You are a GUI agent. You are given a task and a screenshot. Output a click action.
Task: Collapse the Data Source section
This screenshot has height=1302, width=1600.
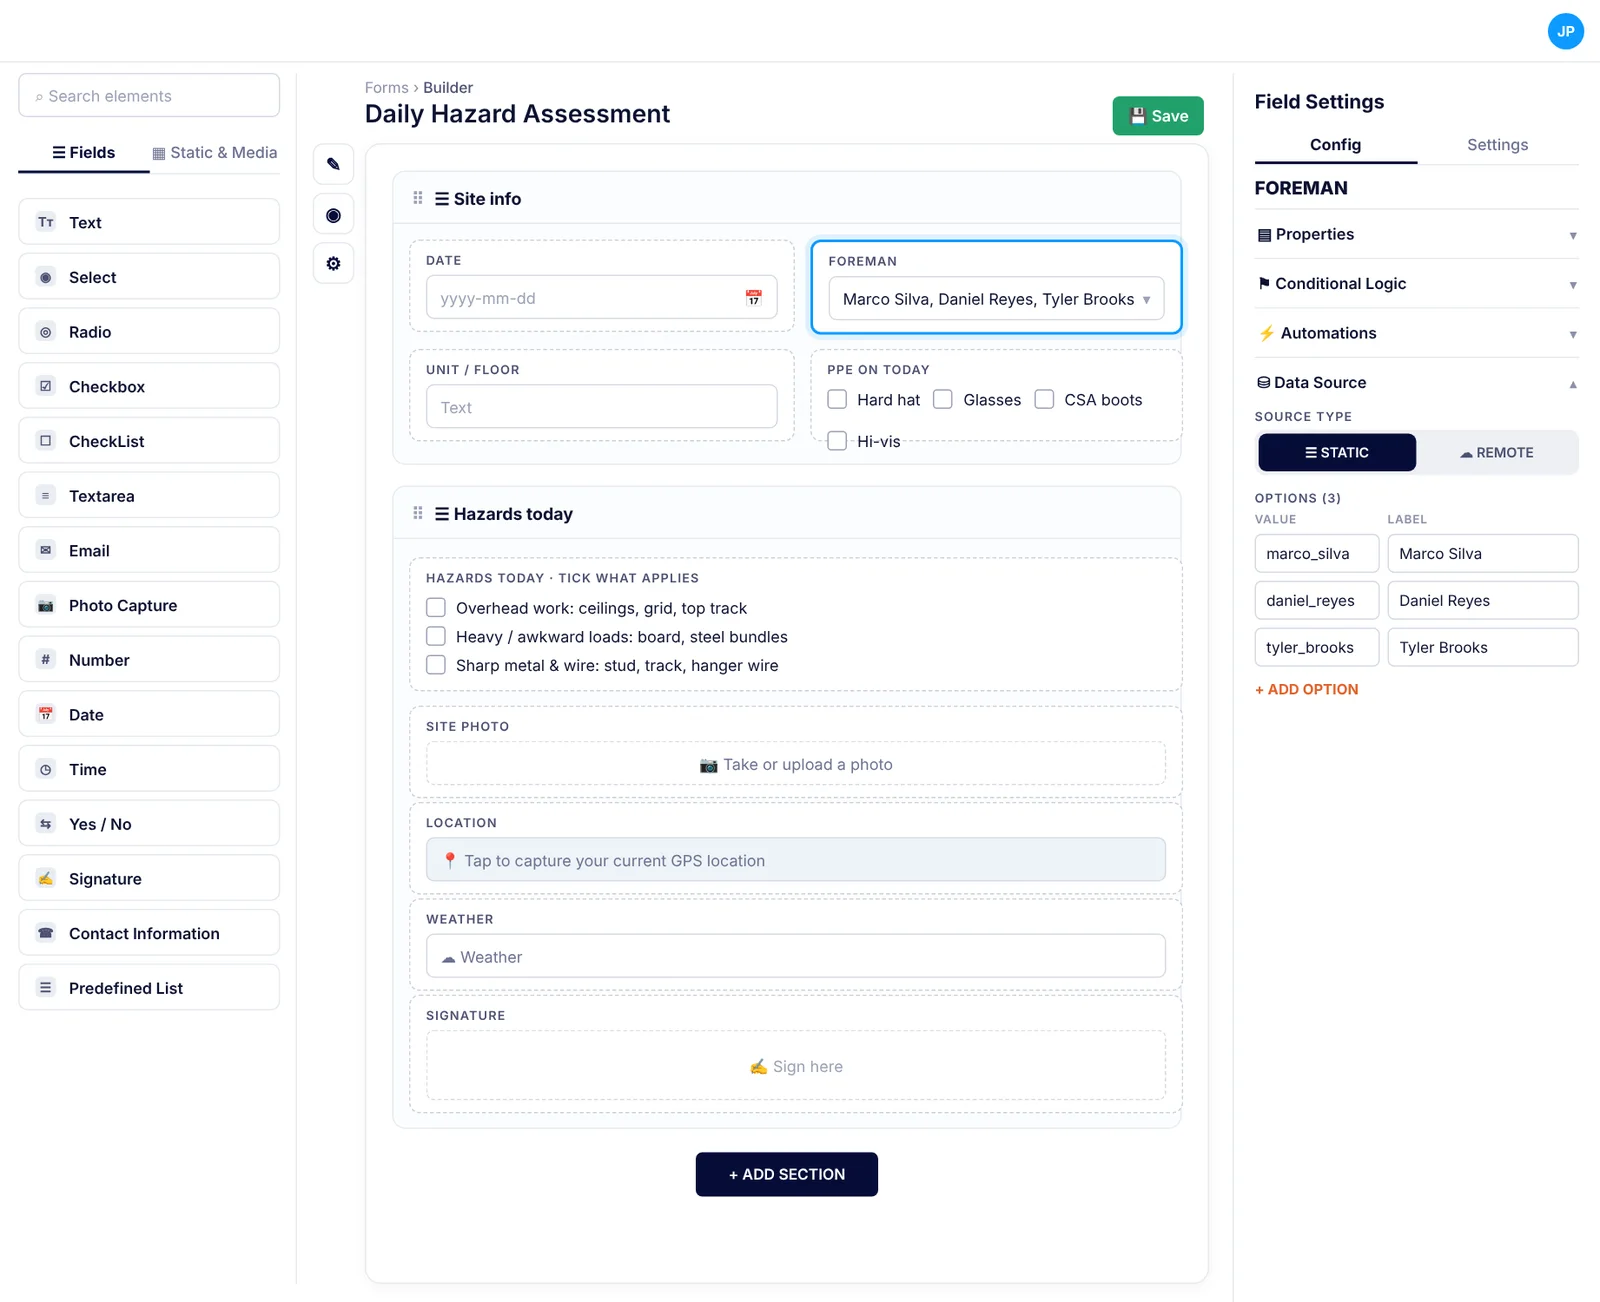tap(1416, 382)
